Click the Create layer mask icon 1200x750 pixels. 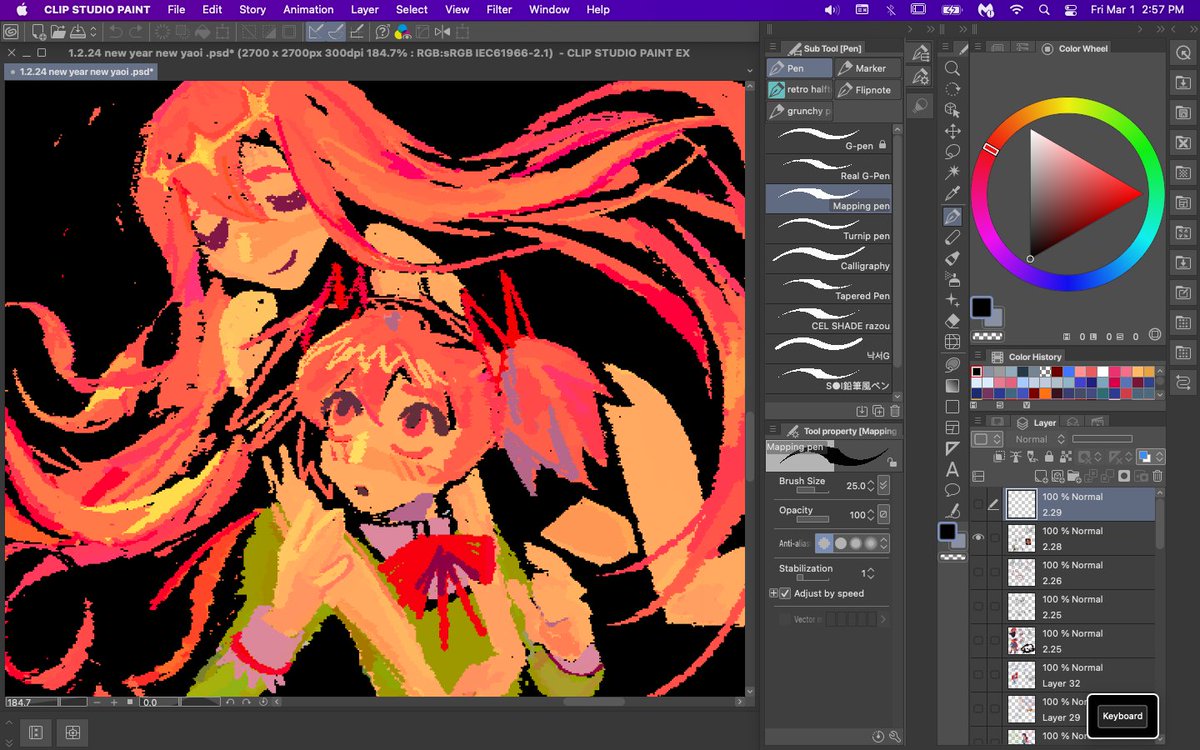tap(1124, 477)
